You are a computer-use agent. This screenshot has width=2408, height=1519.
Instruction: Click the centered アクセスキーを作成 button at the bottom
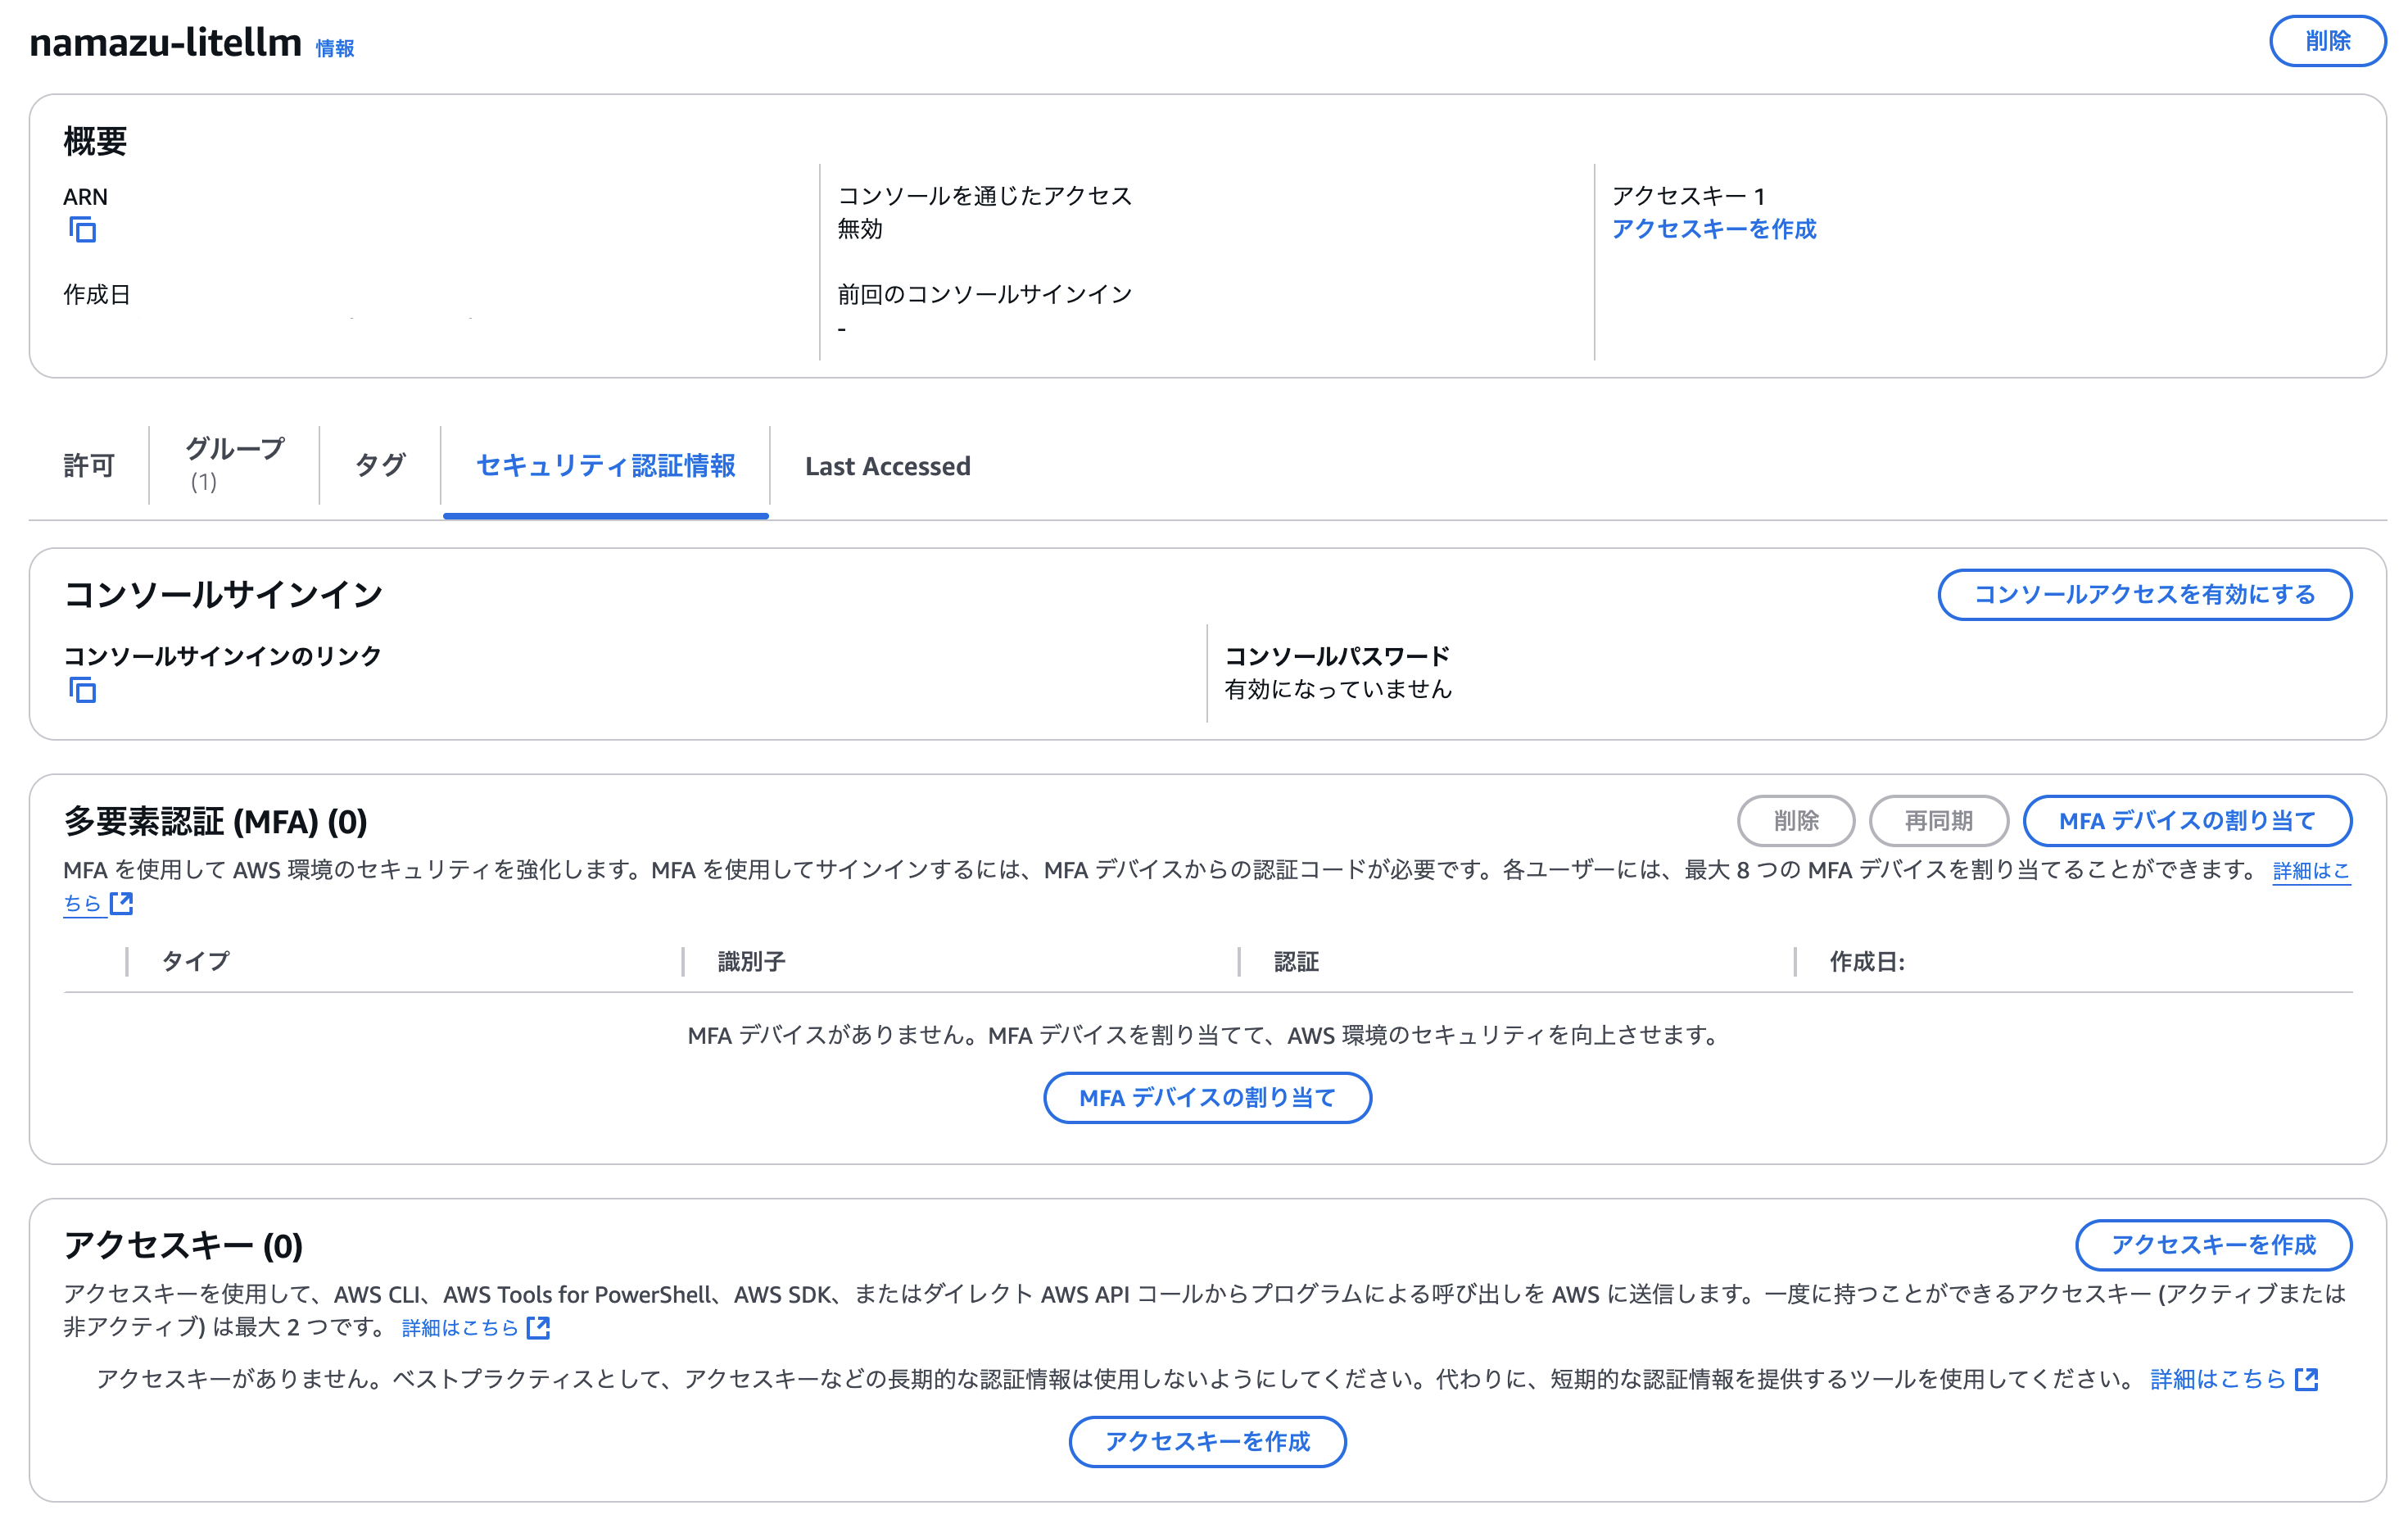(1207, 1441)
